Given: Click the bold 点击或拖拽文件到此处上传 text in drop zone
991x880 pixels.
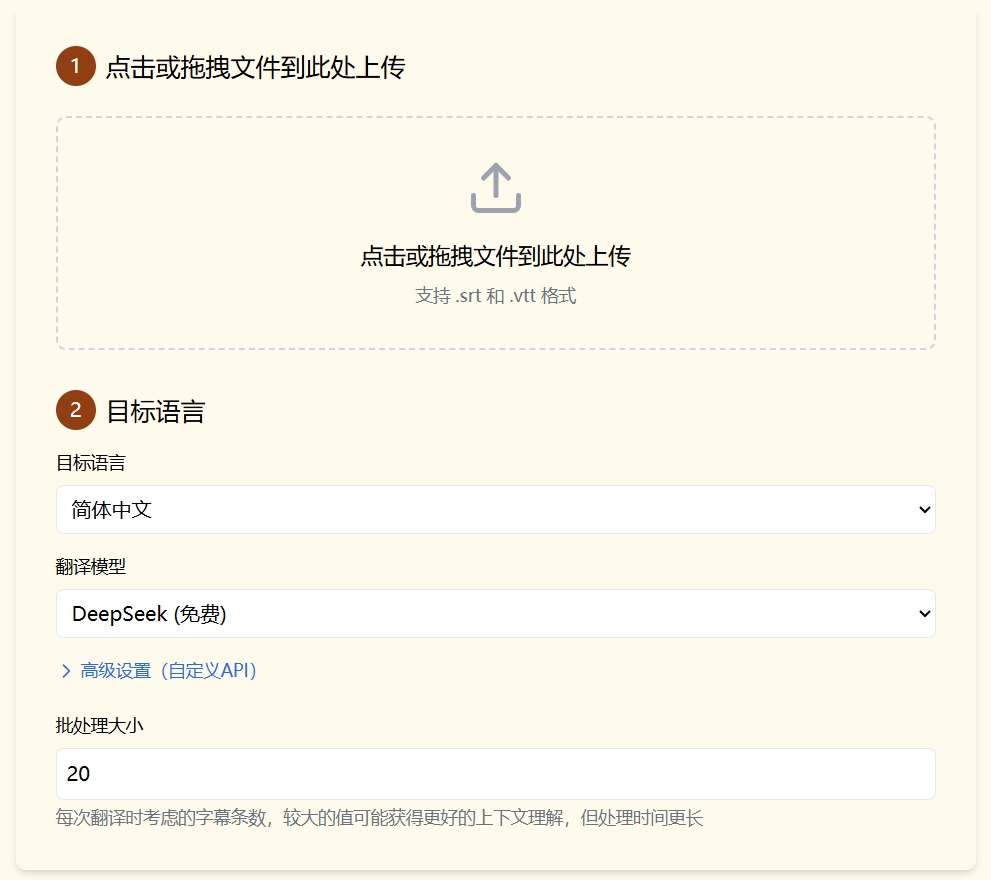Looking at the screenshot, I should (x=496, y=256).
